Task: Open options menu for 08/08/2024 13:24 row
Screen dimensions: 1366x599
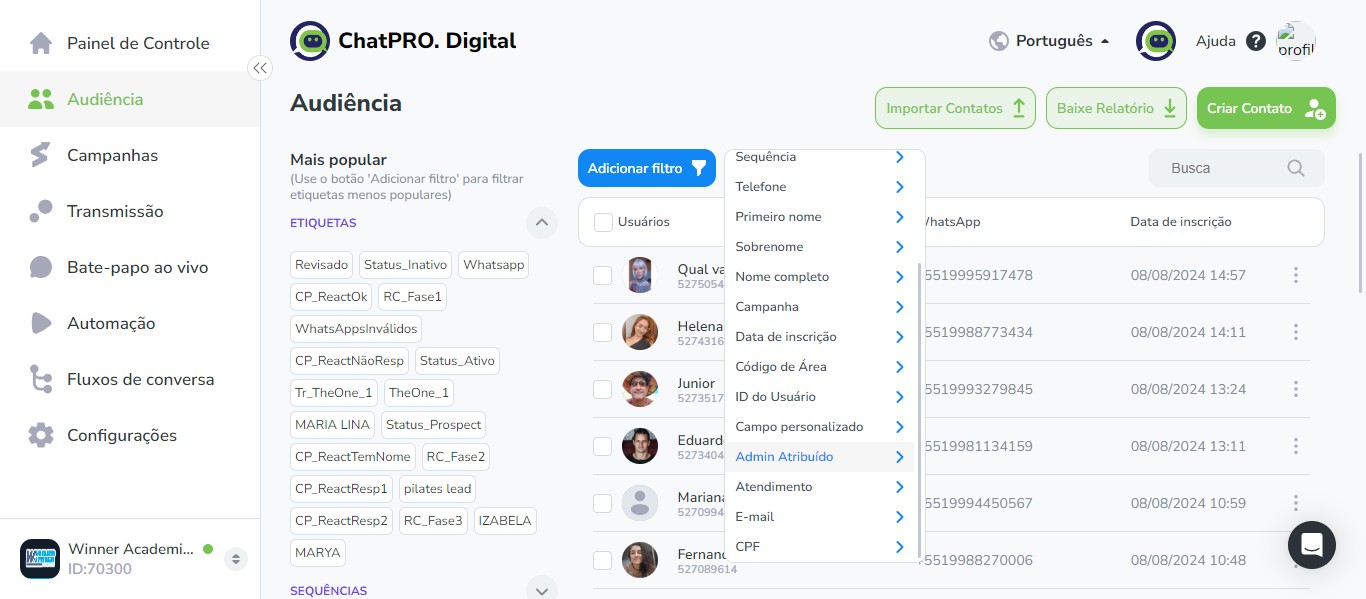Action: click(x=1296, y=389)
